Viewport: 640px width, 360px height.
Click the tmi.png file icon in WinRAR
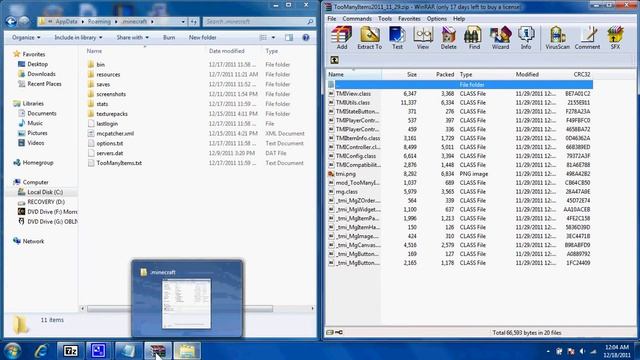(x=331, y=174)
